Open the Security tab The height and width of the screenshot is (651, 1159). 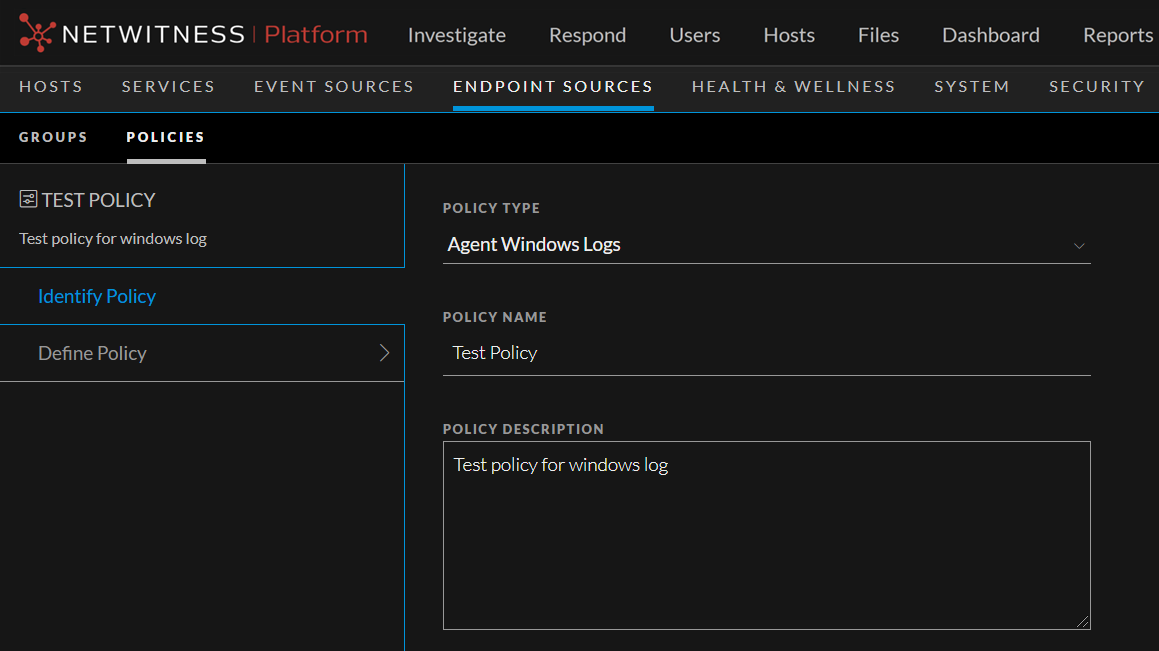click(1096, 87)
